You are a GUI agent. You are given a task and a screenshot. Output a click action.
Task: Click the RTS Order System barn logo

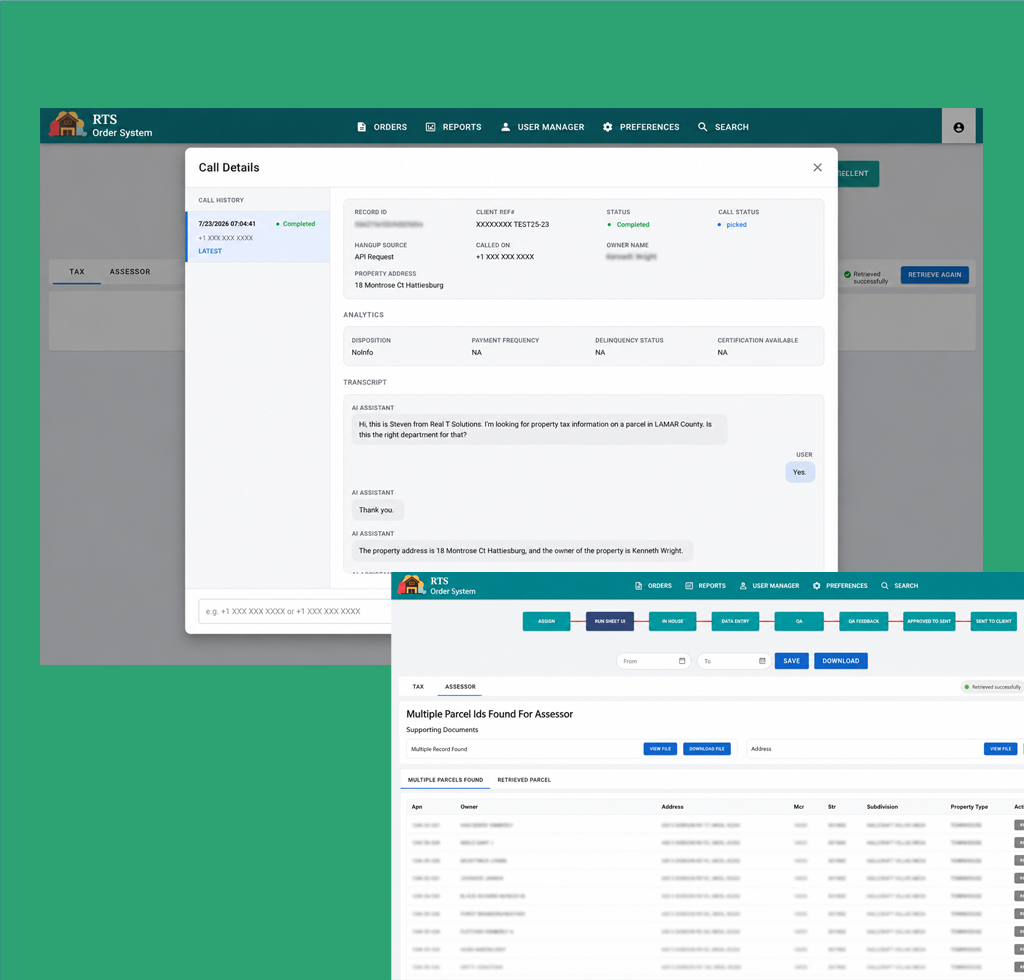(x=67, y=124)
